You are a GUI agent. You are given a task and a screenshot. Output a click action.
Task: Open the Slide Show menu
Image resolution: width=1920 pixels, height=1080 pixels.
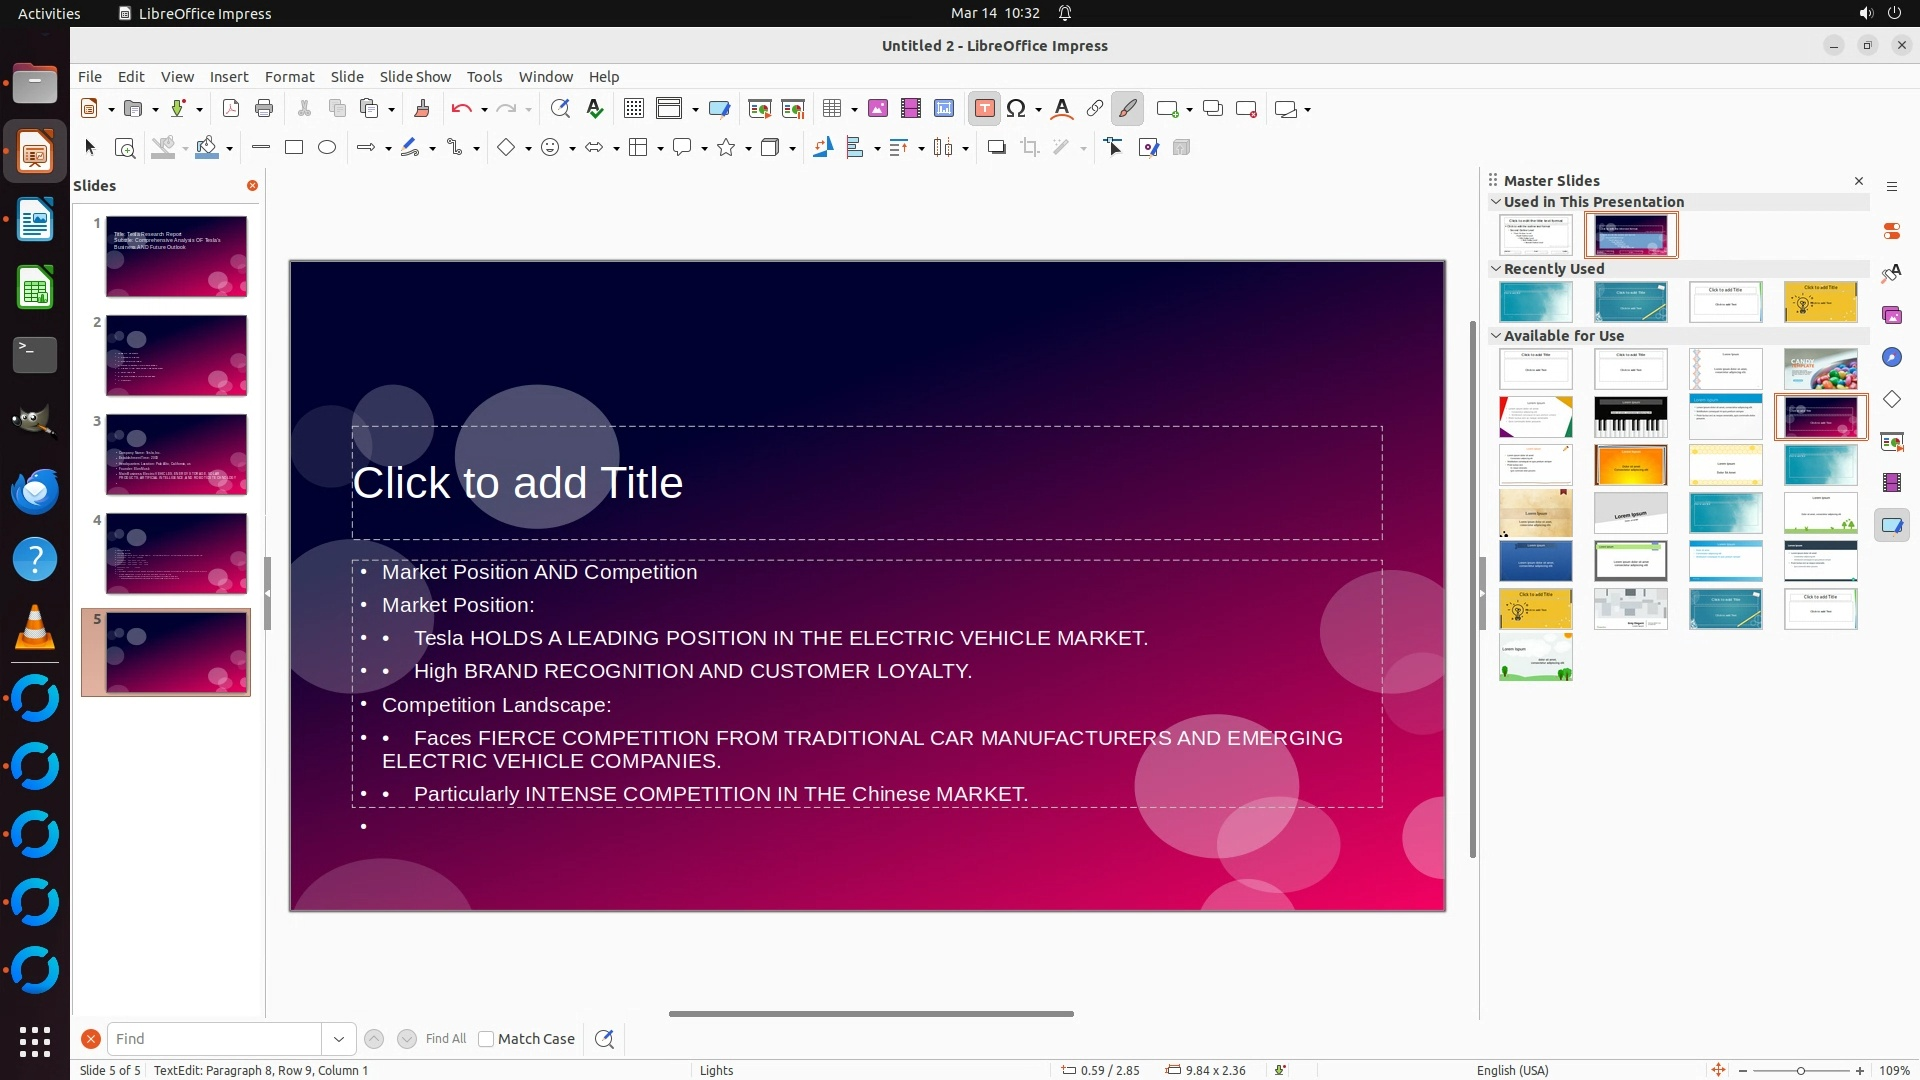(415, 77)
